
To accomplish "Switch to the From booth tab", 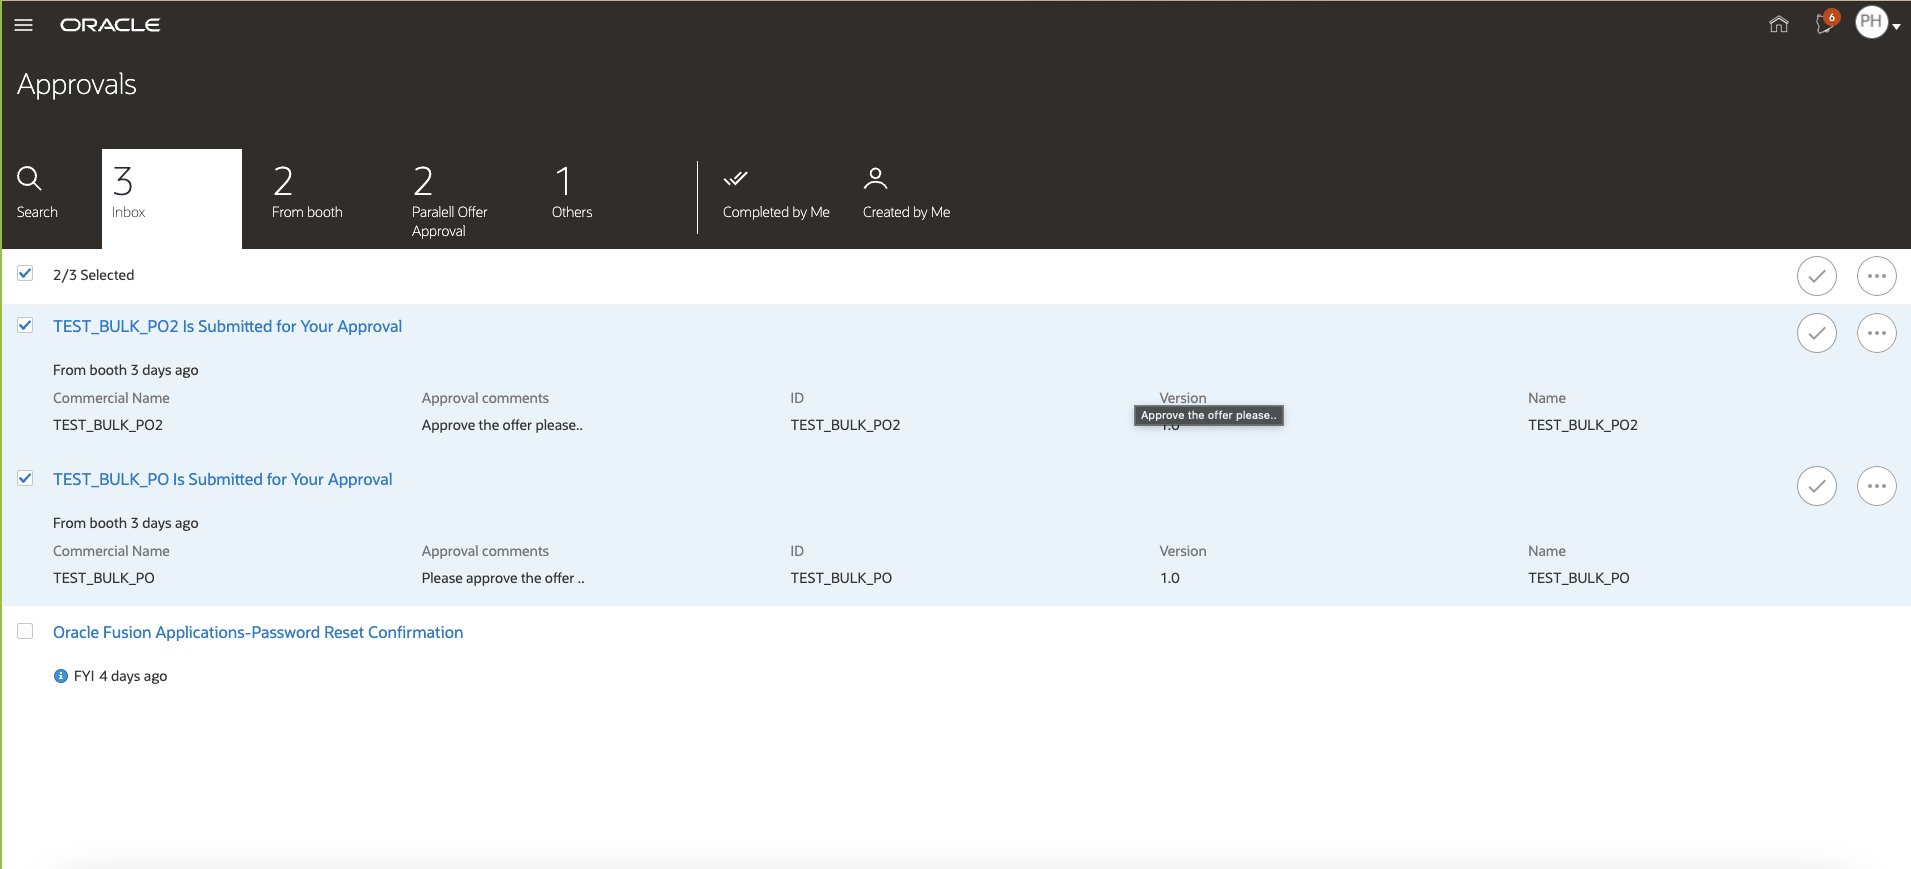I will pos(307,193).
